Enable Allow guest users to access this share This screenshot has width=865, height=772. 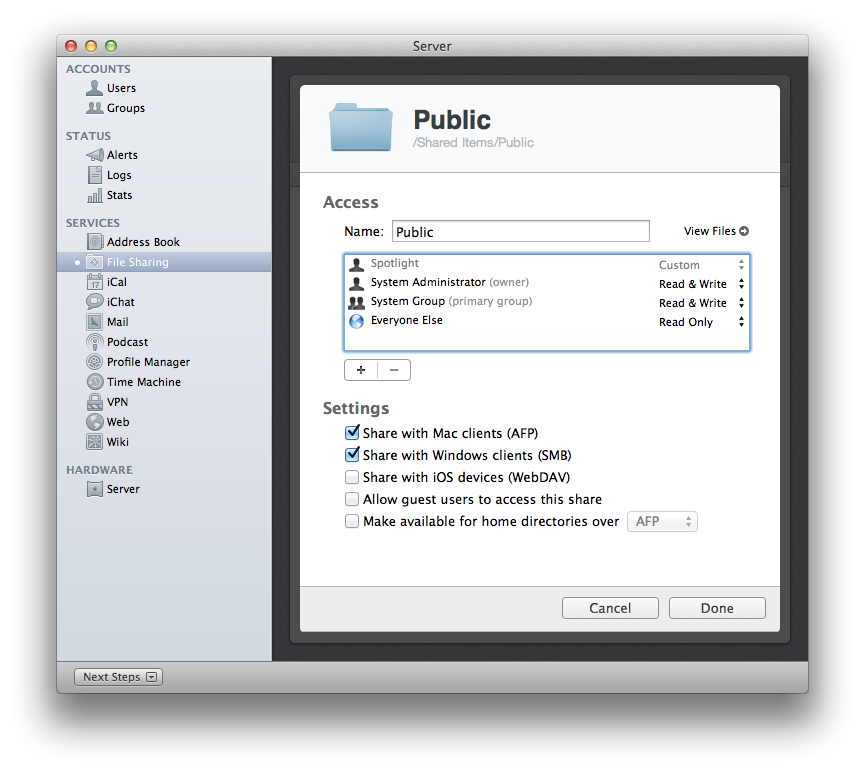(352, 499)
